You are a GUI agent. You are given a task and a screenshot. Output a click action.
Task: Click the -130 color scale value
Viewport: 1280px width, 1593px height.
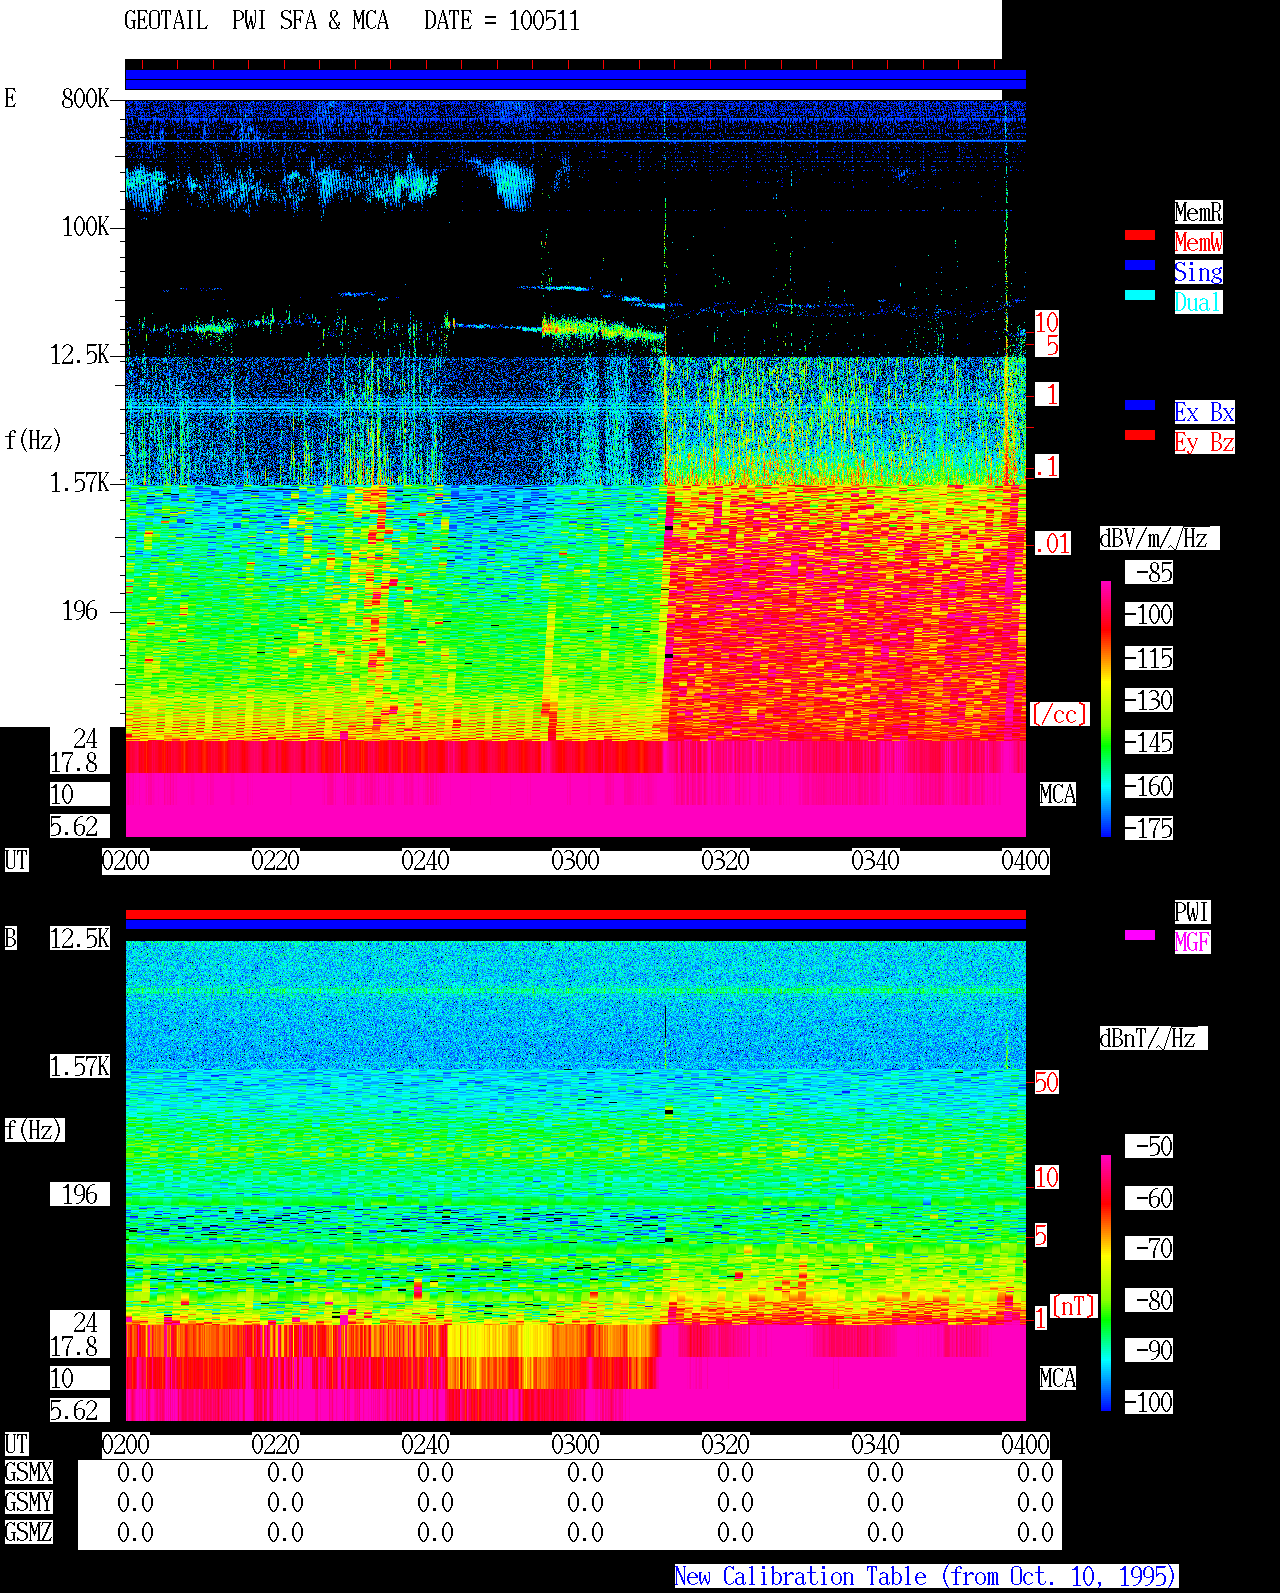tap(1150, 700)
